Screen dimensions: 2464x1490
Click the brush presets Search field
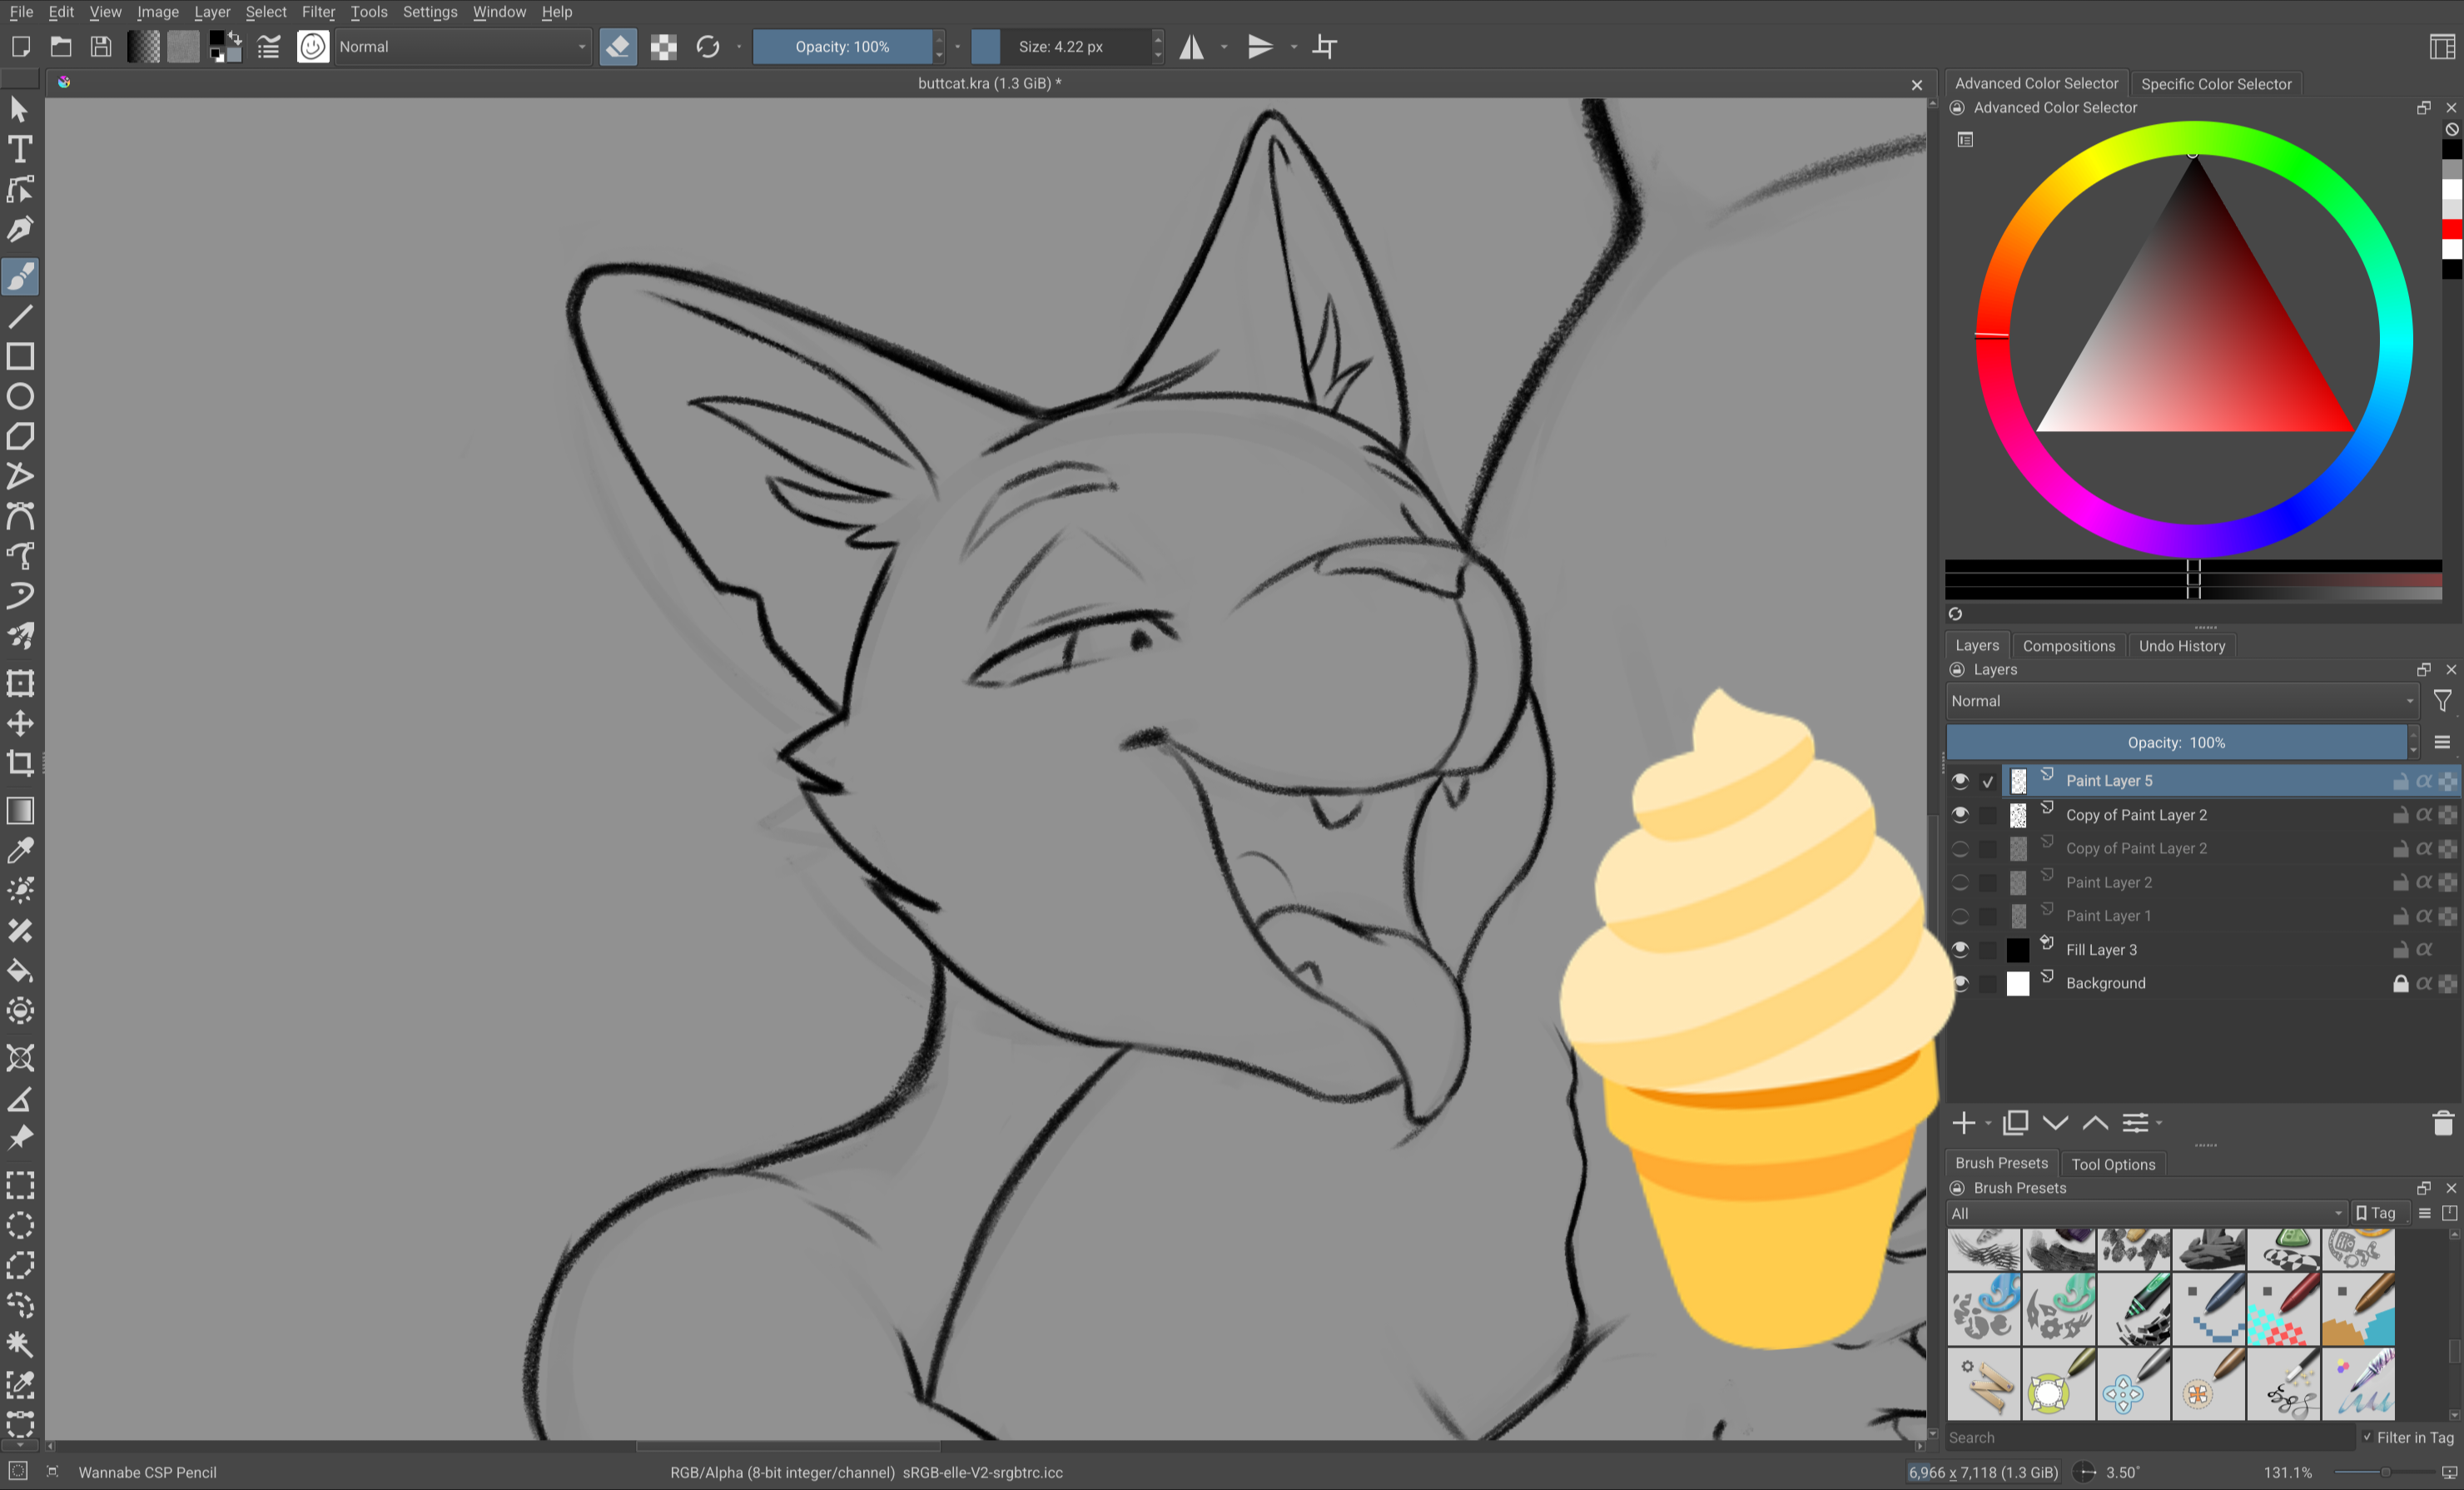[2150, 1437]
